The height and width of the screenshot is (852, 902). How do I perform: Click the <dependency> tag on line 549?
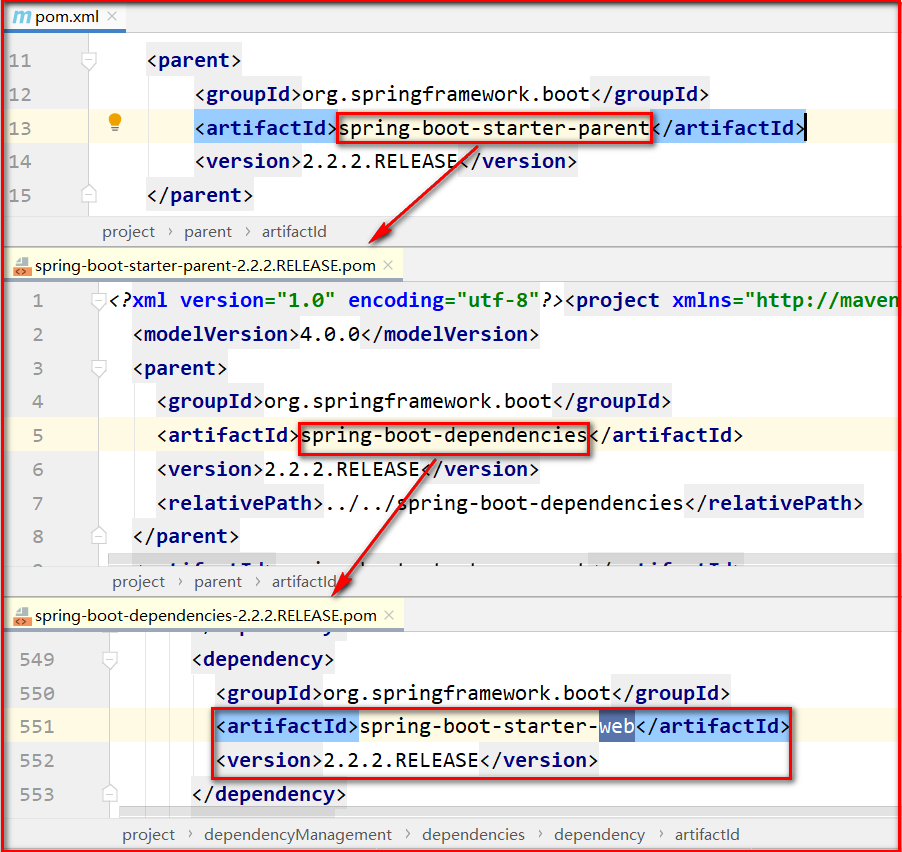click(263, 659)
